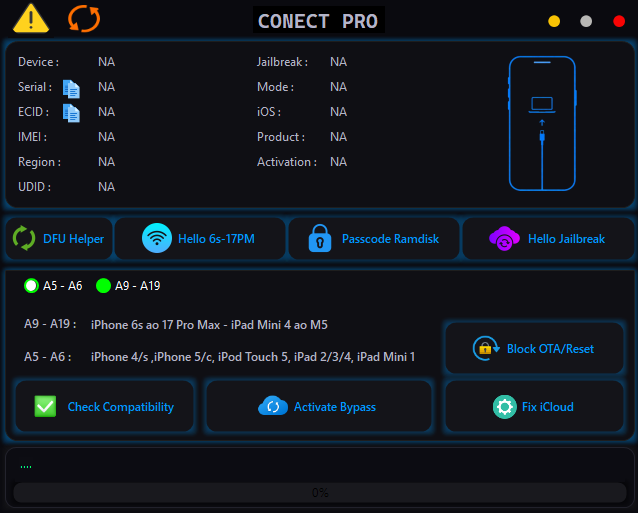Click Check Compatibility button
638x513 pixels.
(105, 406)
